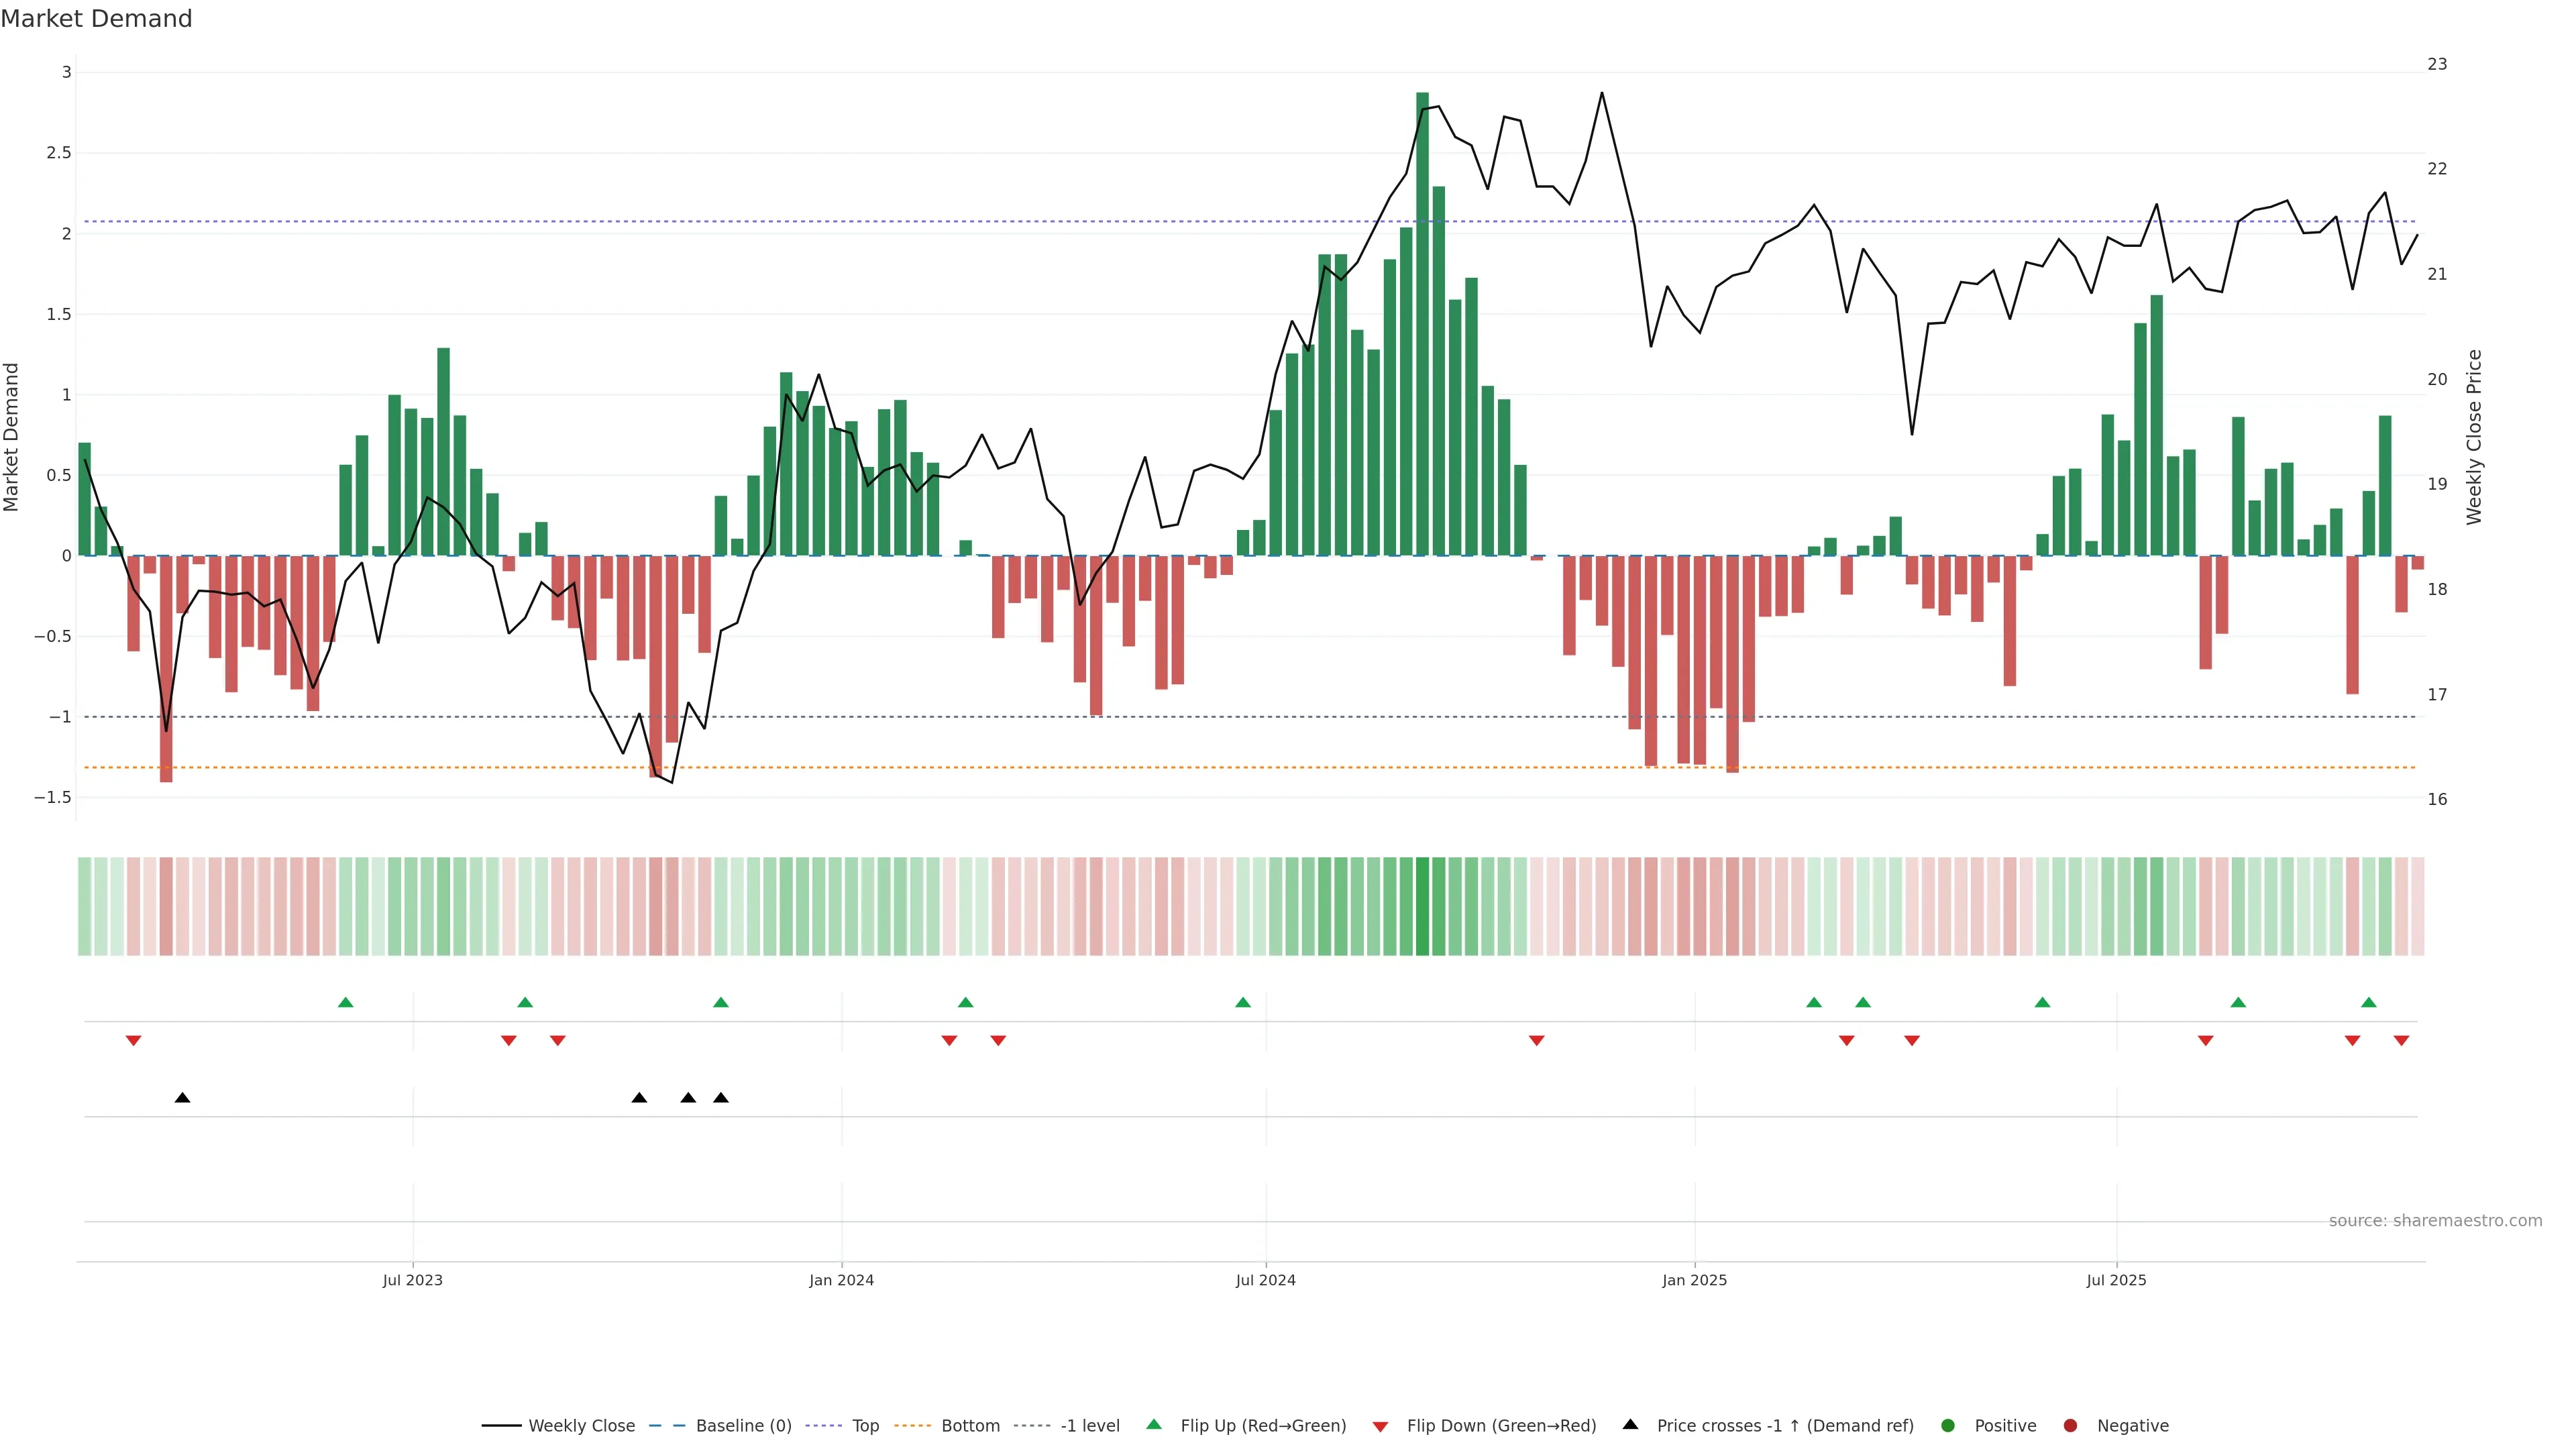The image size is (2576, 1449).
Task: Click the red Negative legend dot
Action: point(2070,1425)
